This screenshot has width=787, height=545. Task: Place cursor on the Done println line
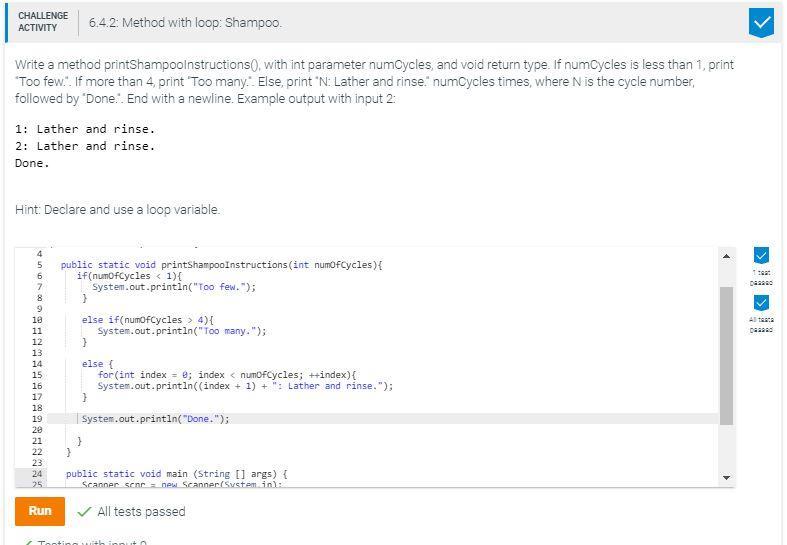coord(156,419)
